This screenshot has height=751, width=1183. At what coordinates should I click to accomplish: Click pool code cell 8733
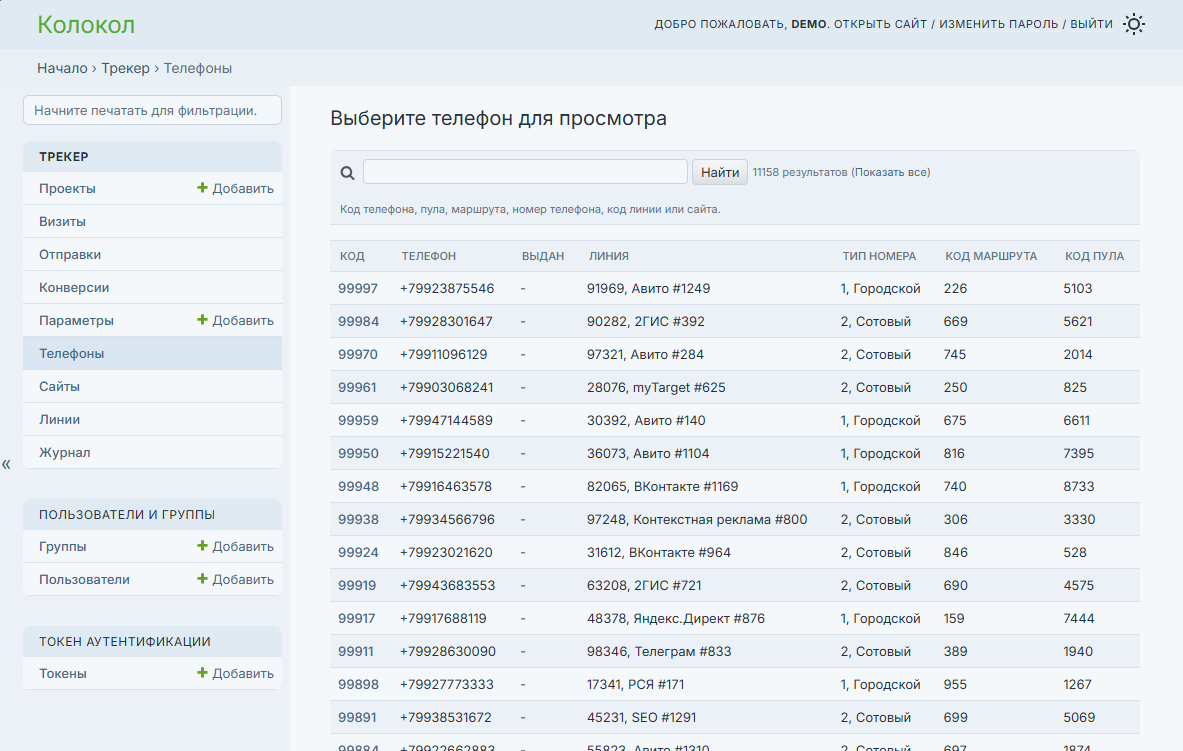[1079, 487]
